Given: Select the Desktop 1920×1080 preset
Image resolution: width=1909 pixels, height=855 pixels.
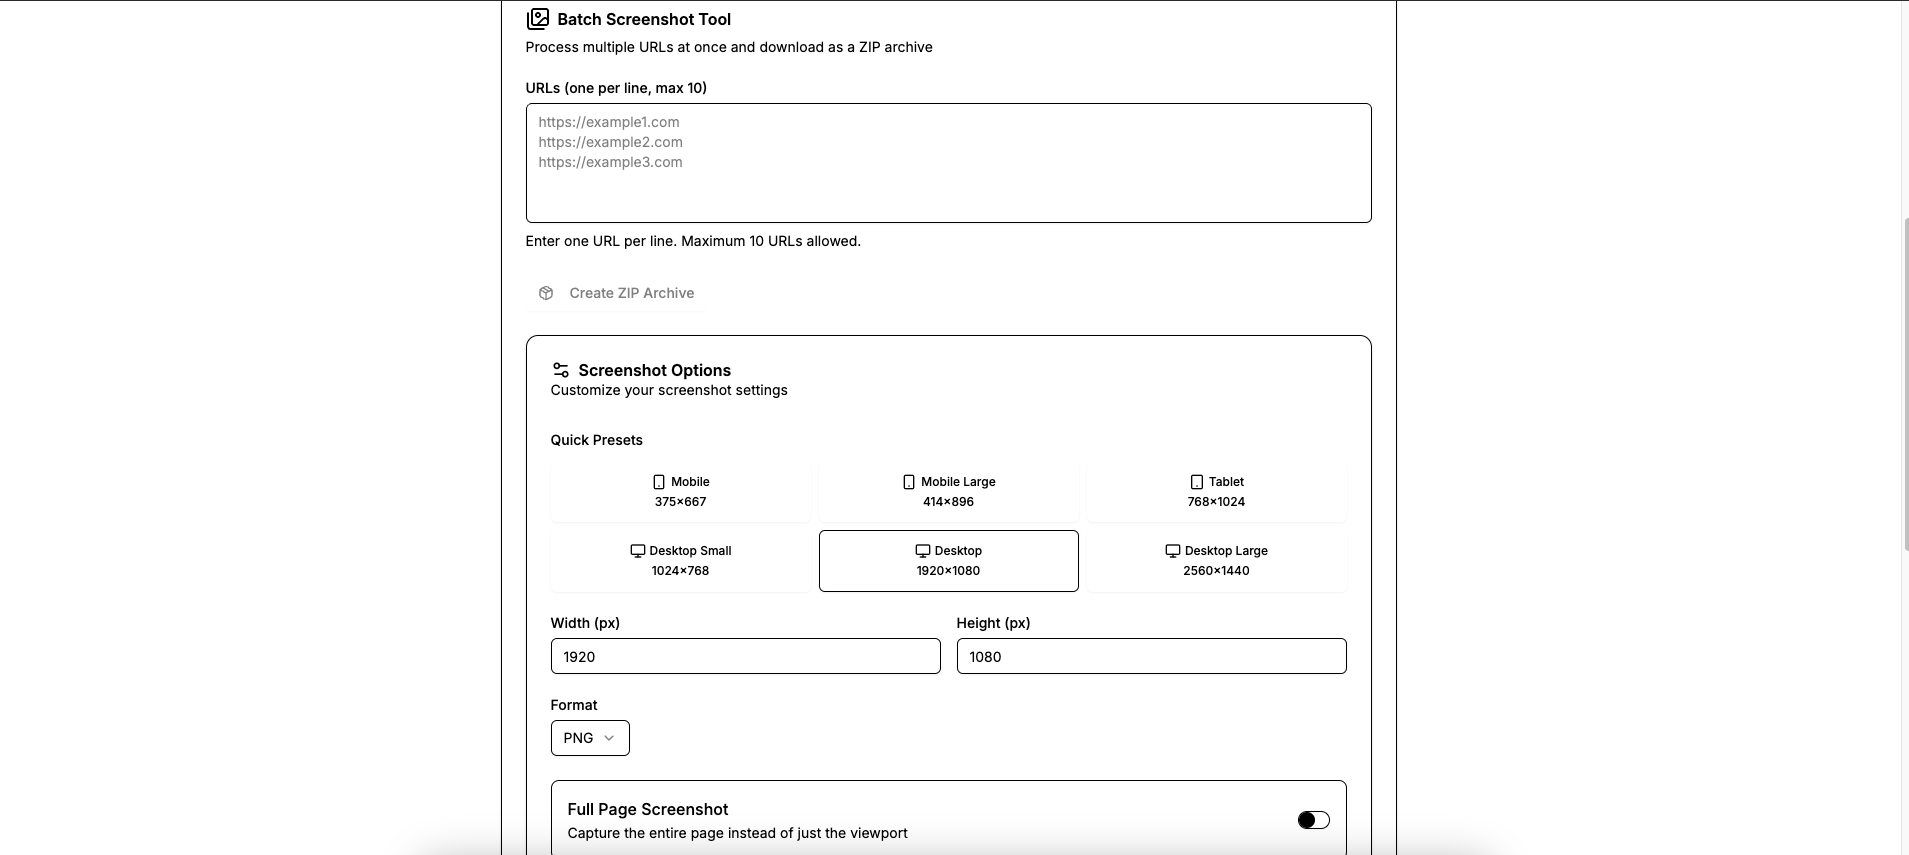Looking at the screenshot, I should 948,561.
